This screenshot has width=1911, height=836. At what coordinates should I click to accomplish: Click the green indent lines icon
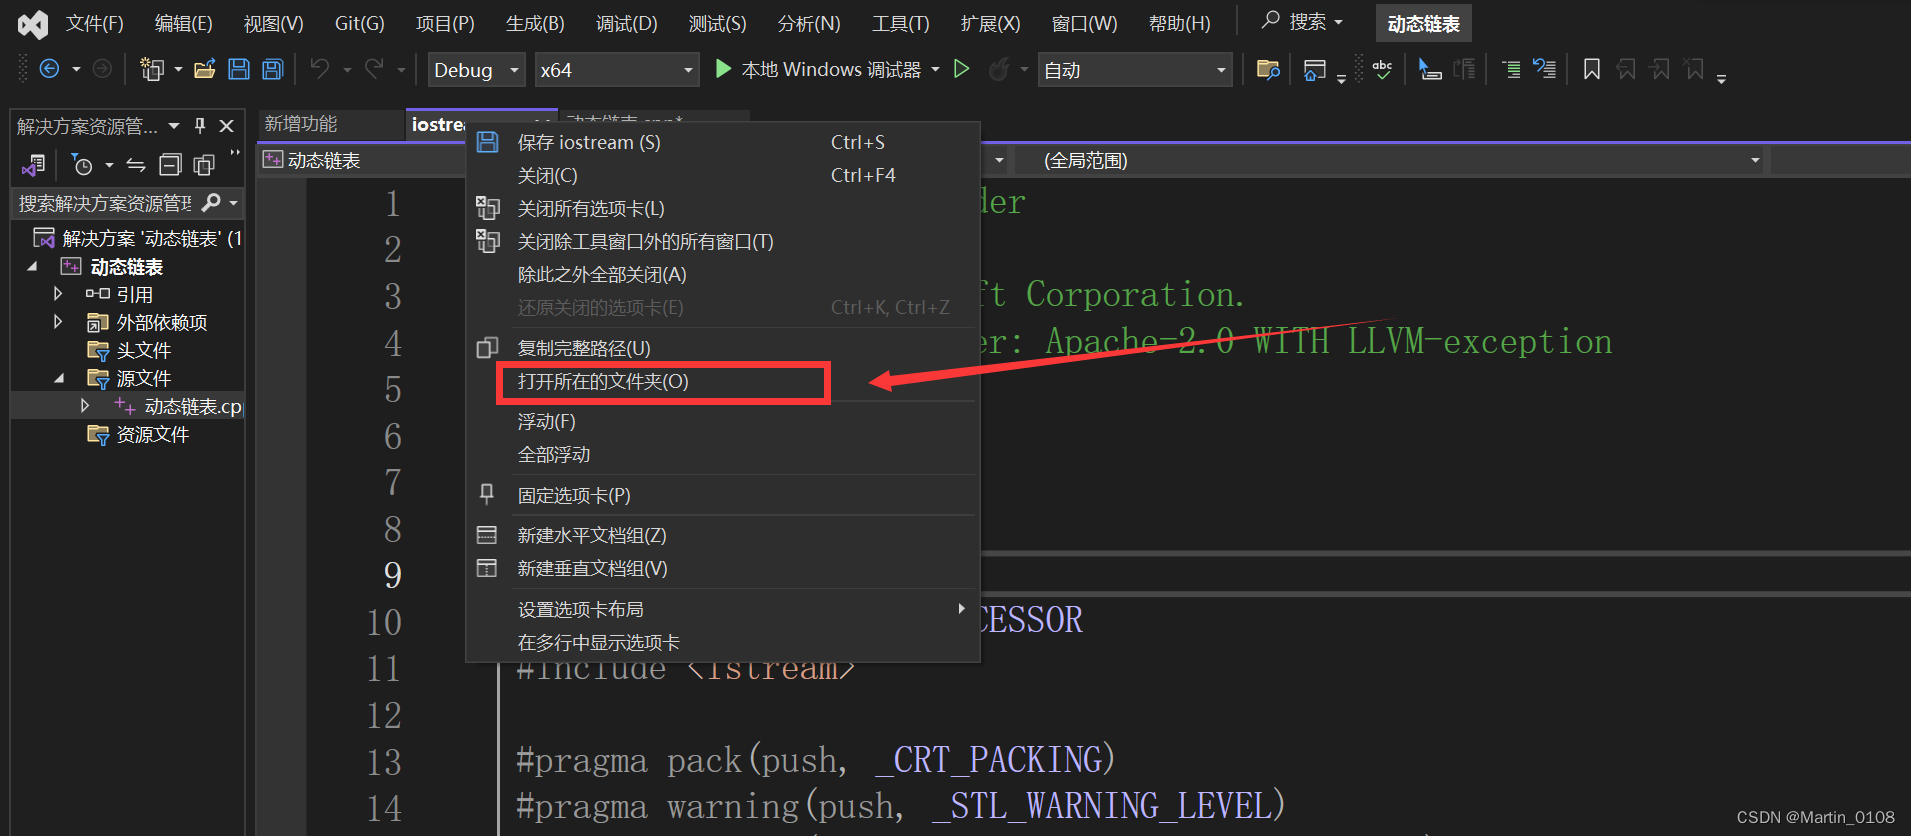1511,69
